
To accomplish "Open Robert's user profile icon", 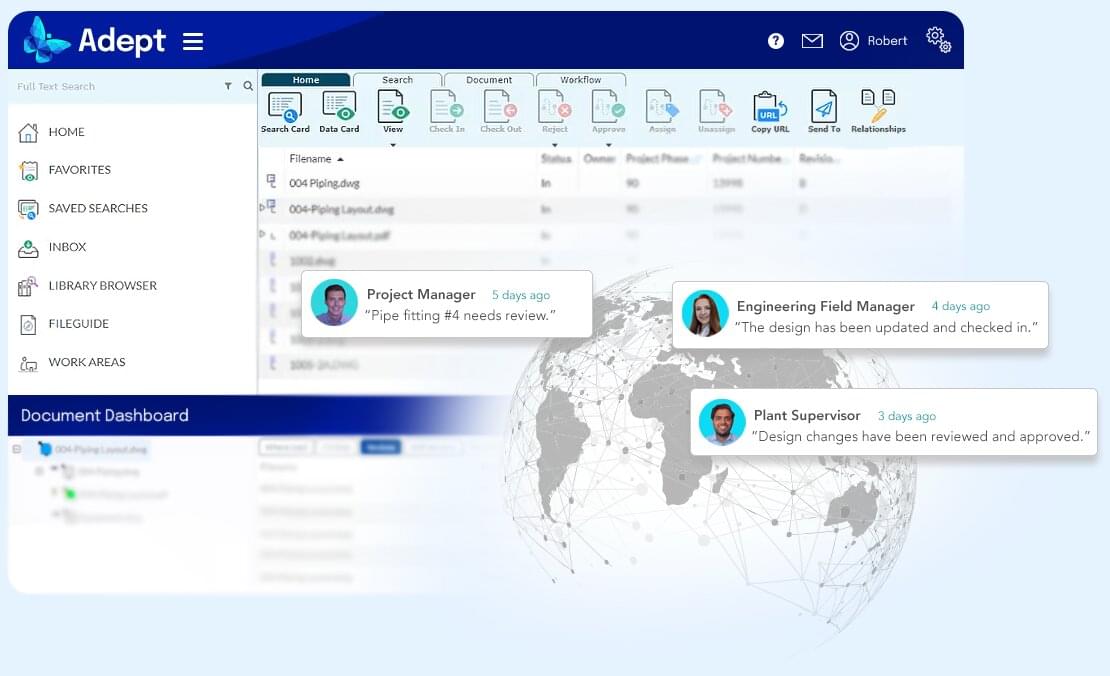I will point(849,40).
